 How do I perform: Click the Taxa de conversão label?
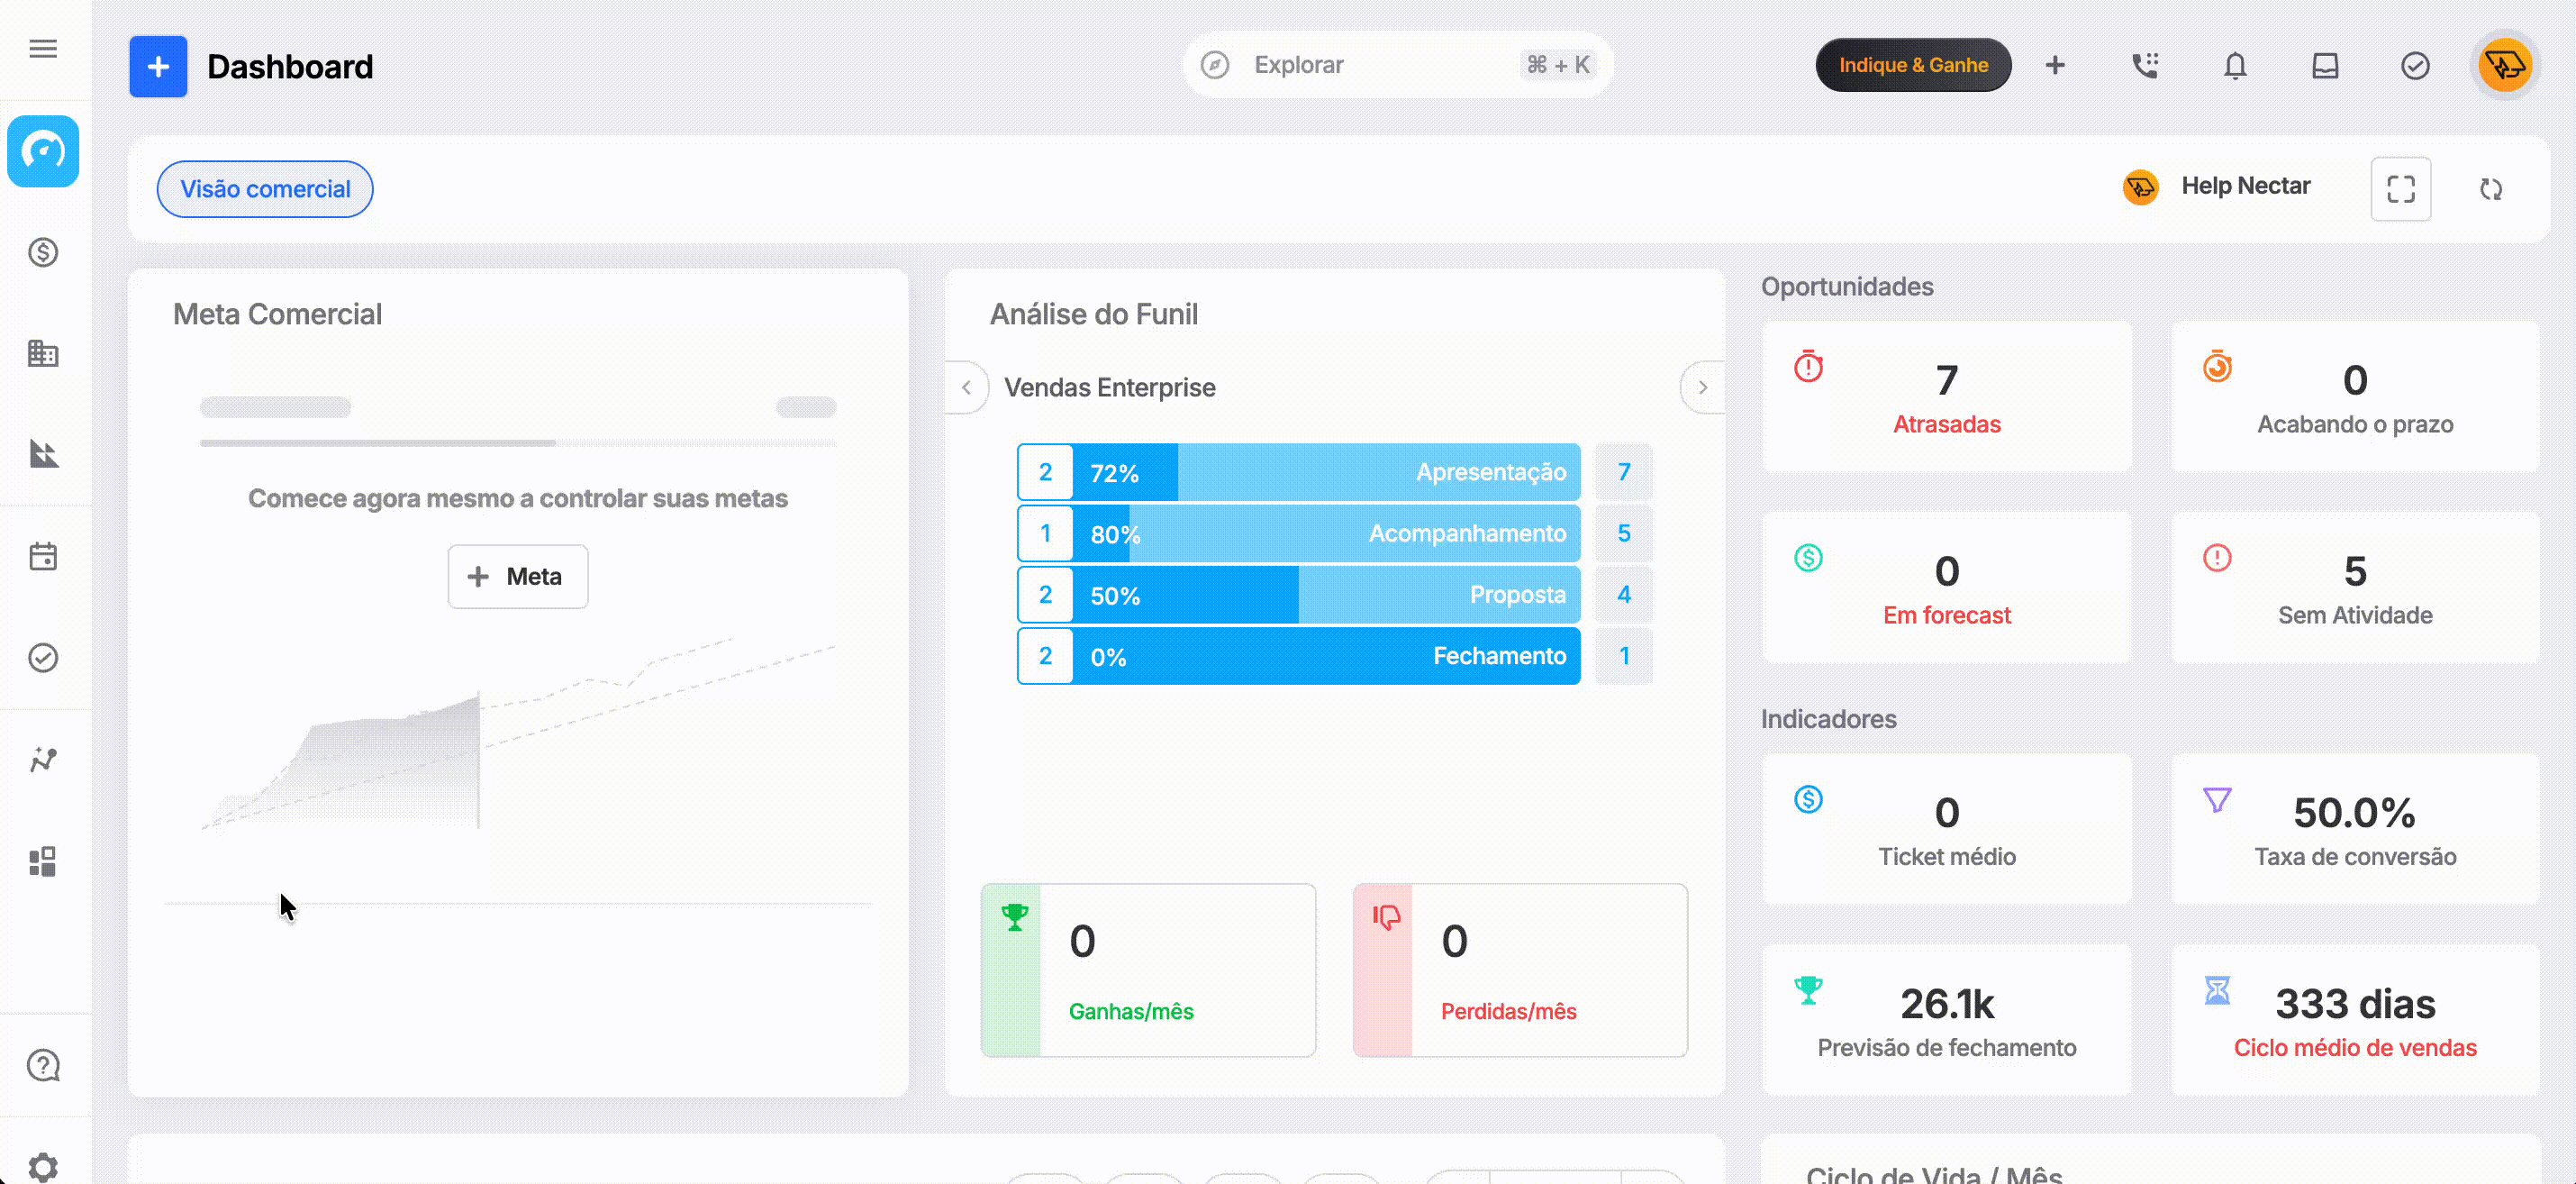tap(2355, 857)
